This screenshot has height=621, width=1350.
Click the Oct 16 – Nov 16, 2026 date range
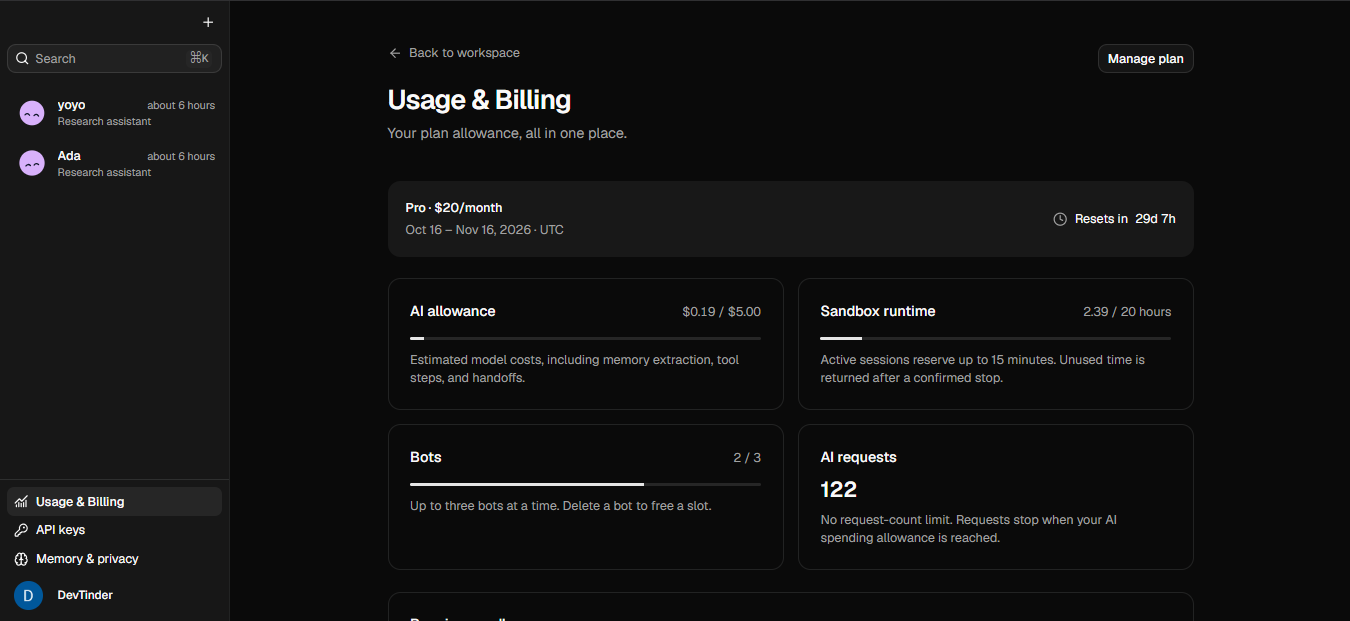470,230
